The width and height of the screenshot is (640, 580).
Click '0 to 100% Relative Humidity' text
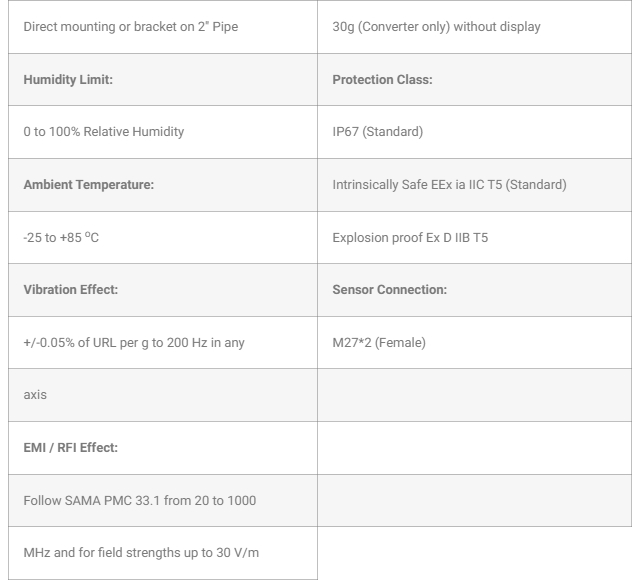104,132
